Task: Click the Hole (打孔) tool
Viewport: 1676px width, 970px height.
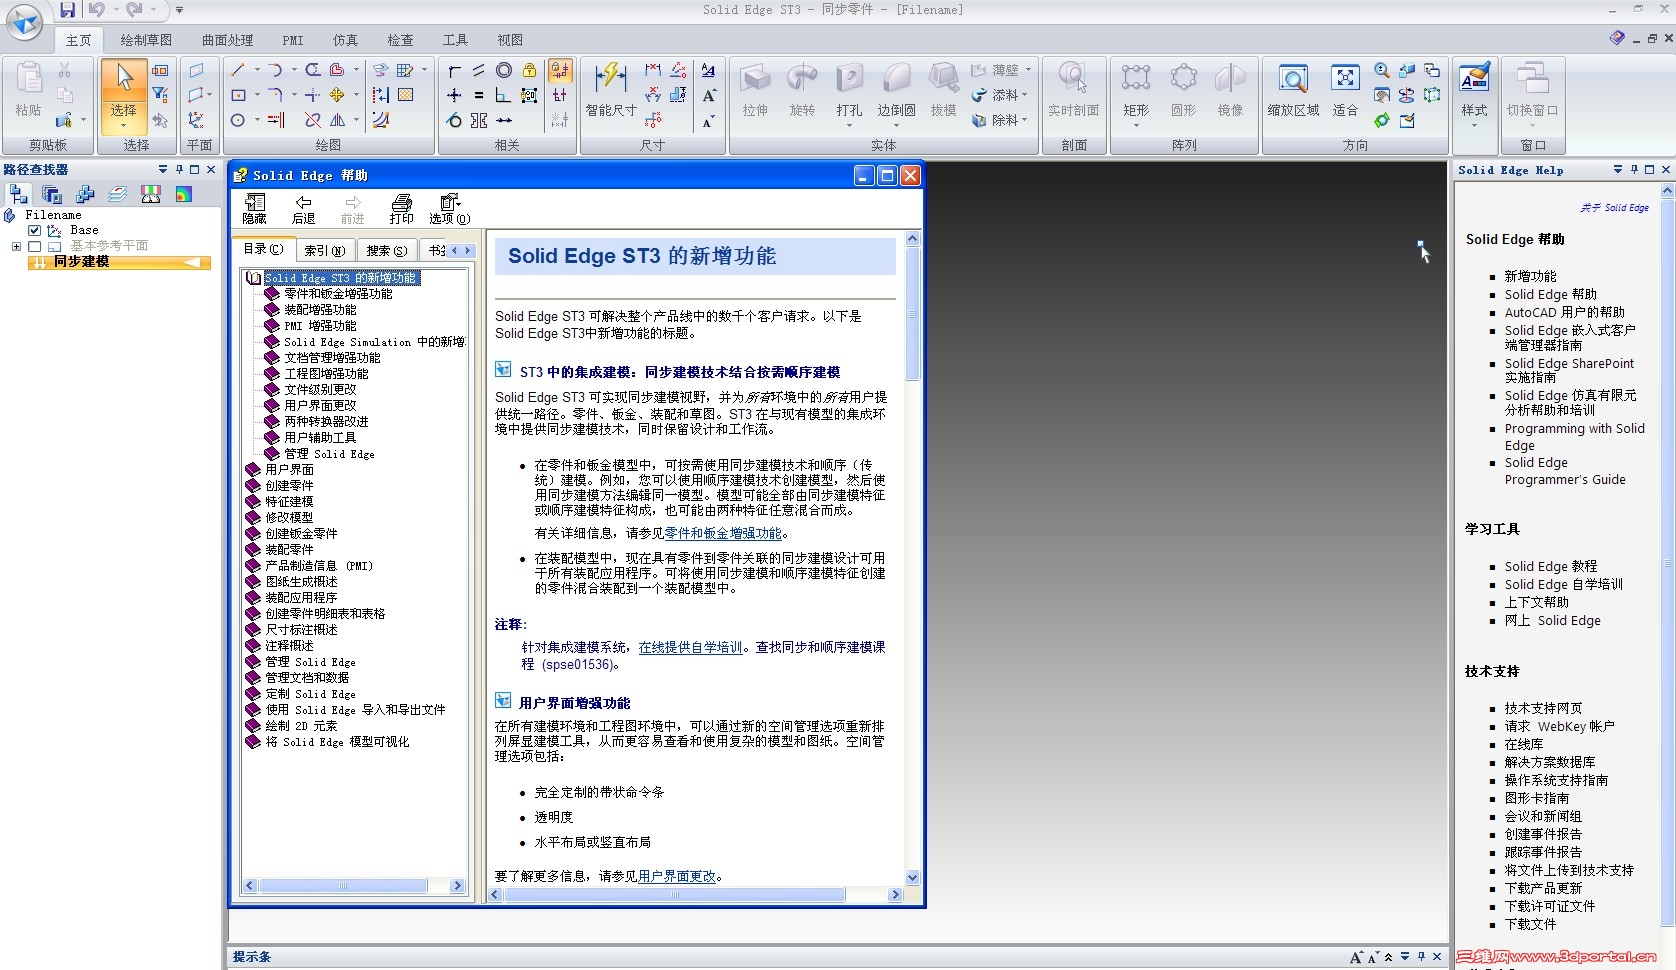Action: coord(849,90)
